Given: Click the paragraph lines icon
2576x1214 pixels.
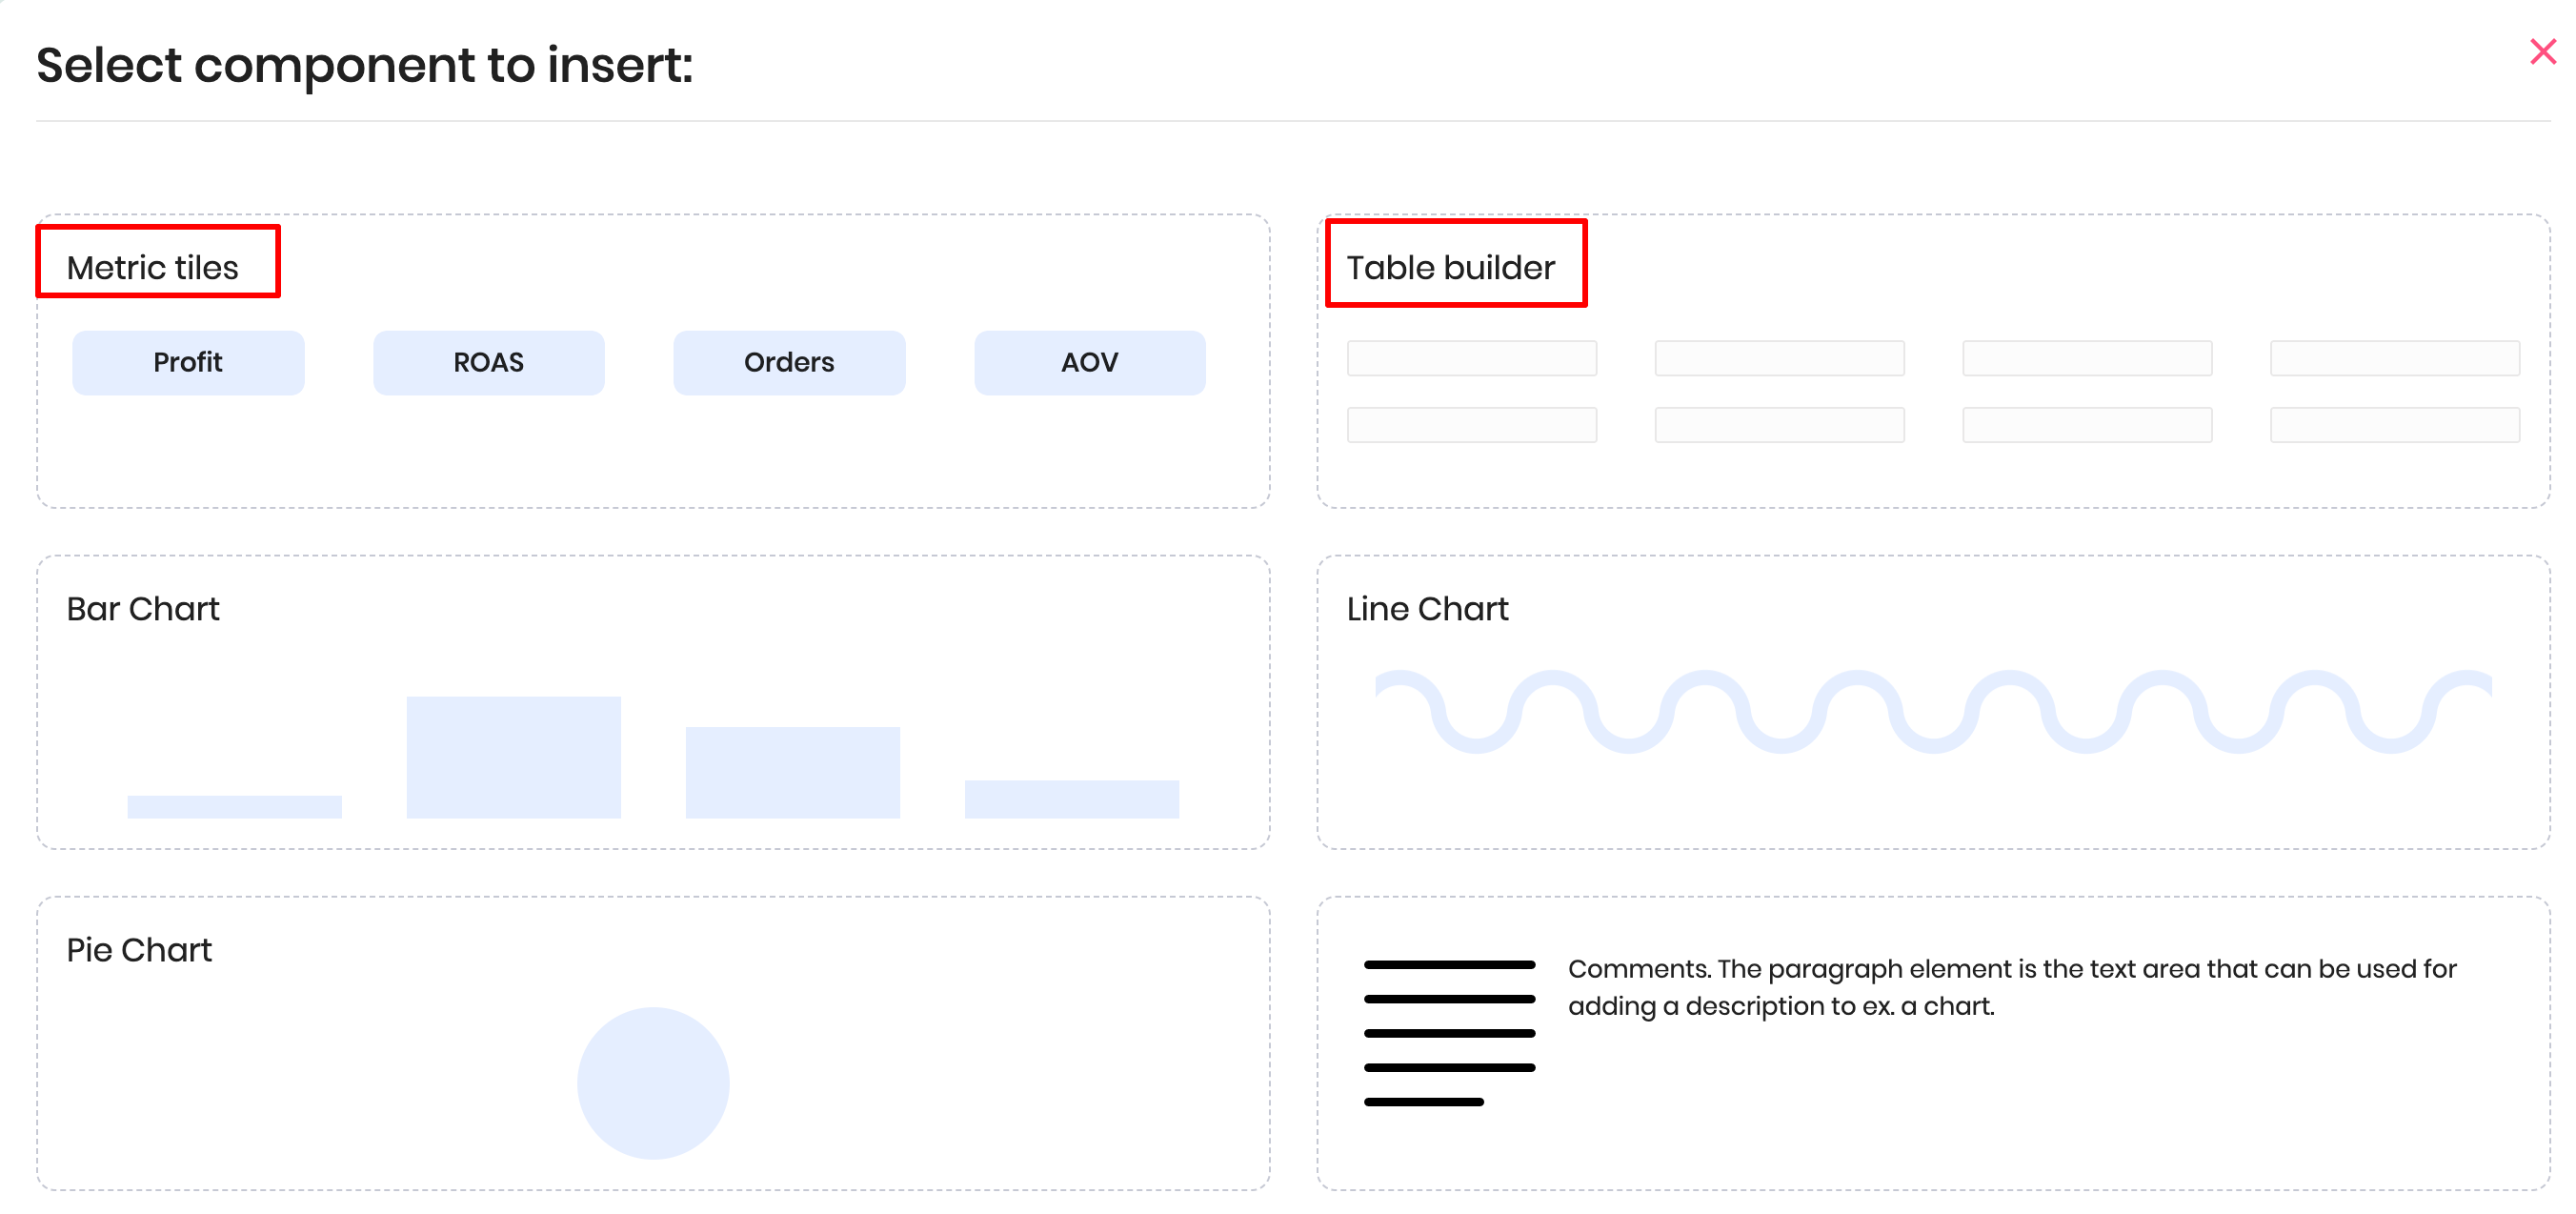Looking at the screenshot, I should tap(1448, 1032).
